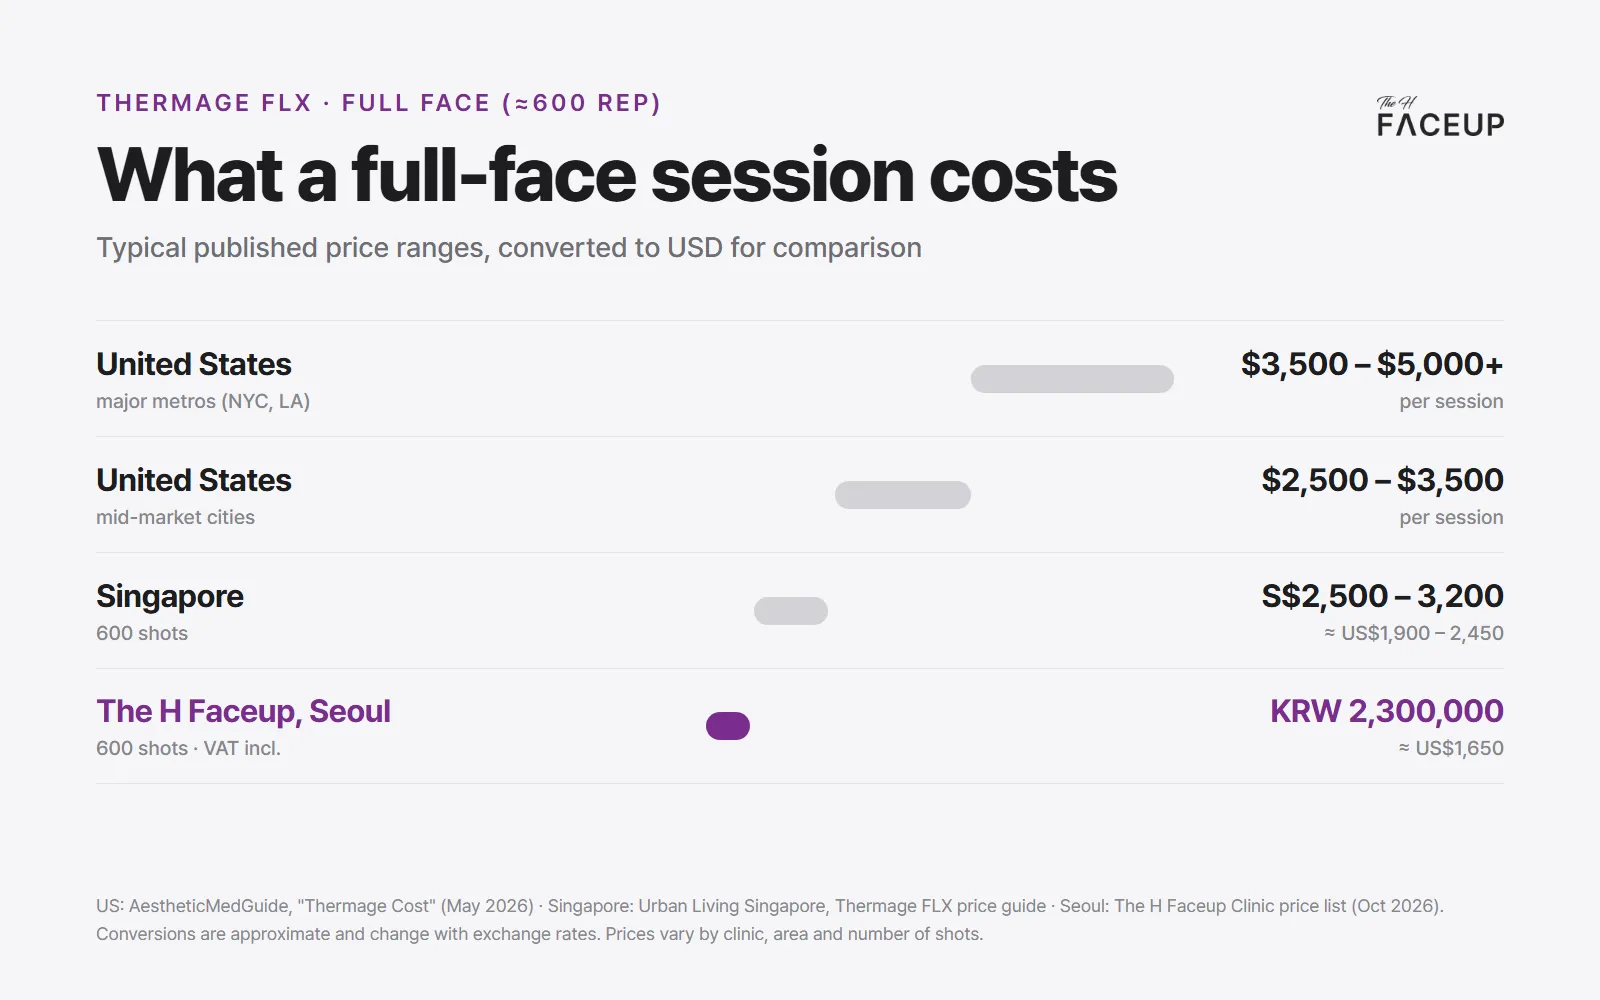
Task: Click the gray Singapore price range bar
Action: tap(791, 611)
